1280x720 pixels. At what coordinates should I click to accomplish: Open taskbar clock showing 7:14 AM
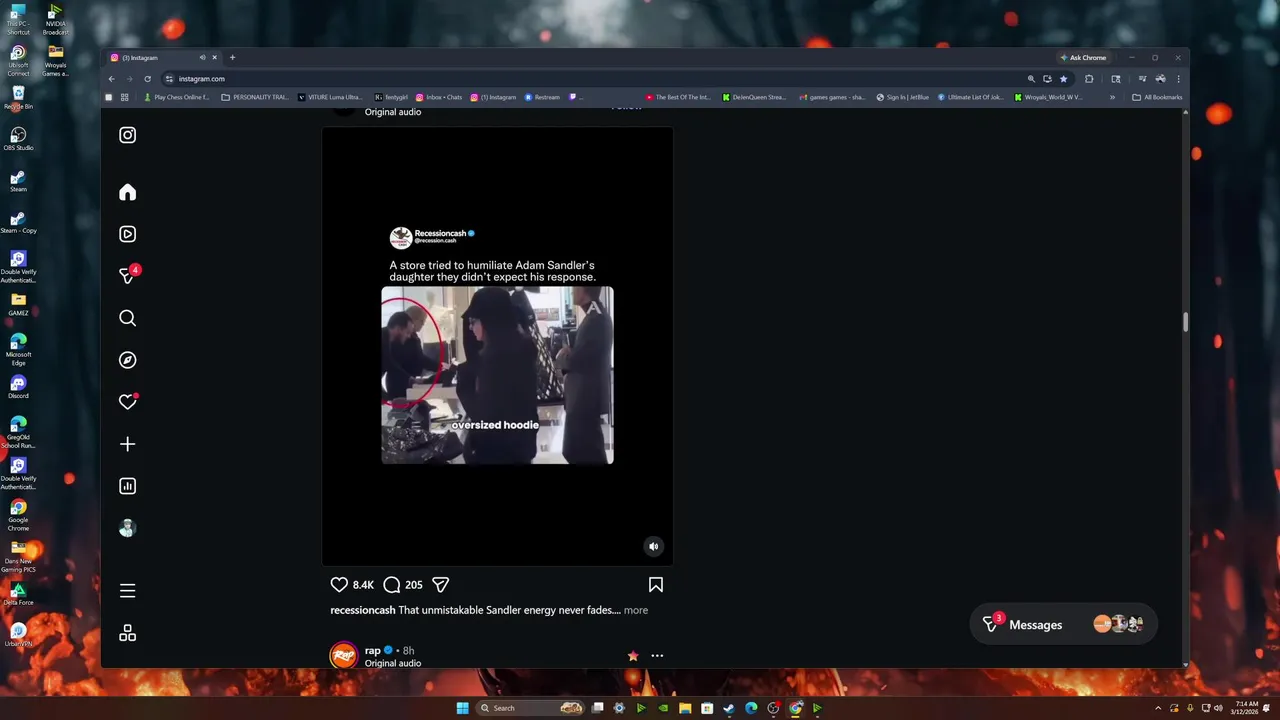[1246, 708]
